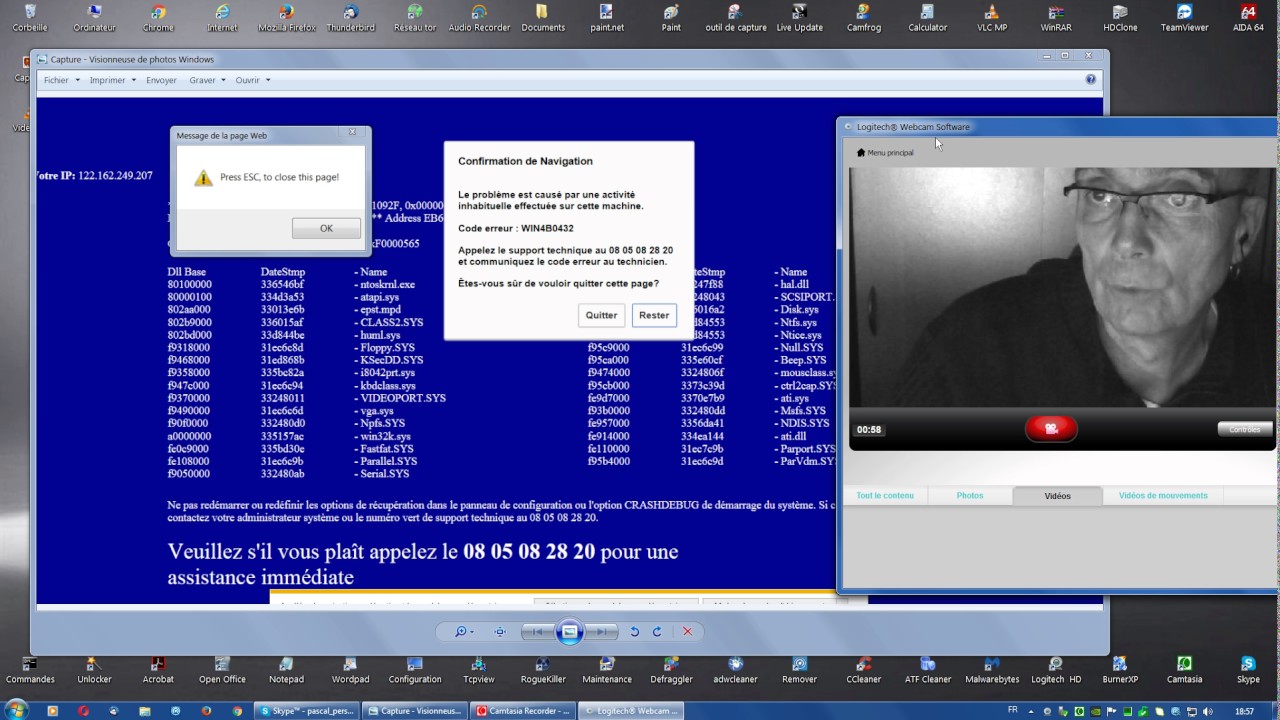Open the photo viewer help icon
1280x720 pixels.
[1091, 79]
